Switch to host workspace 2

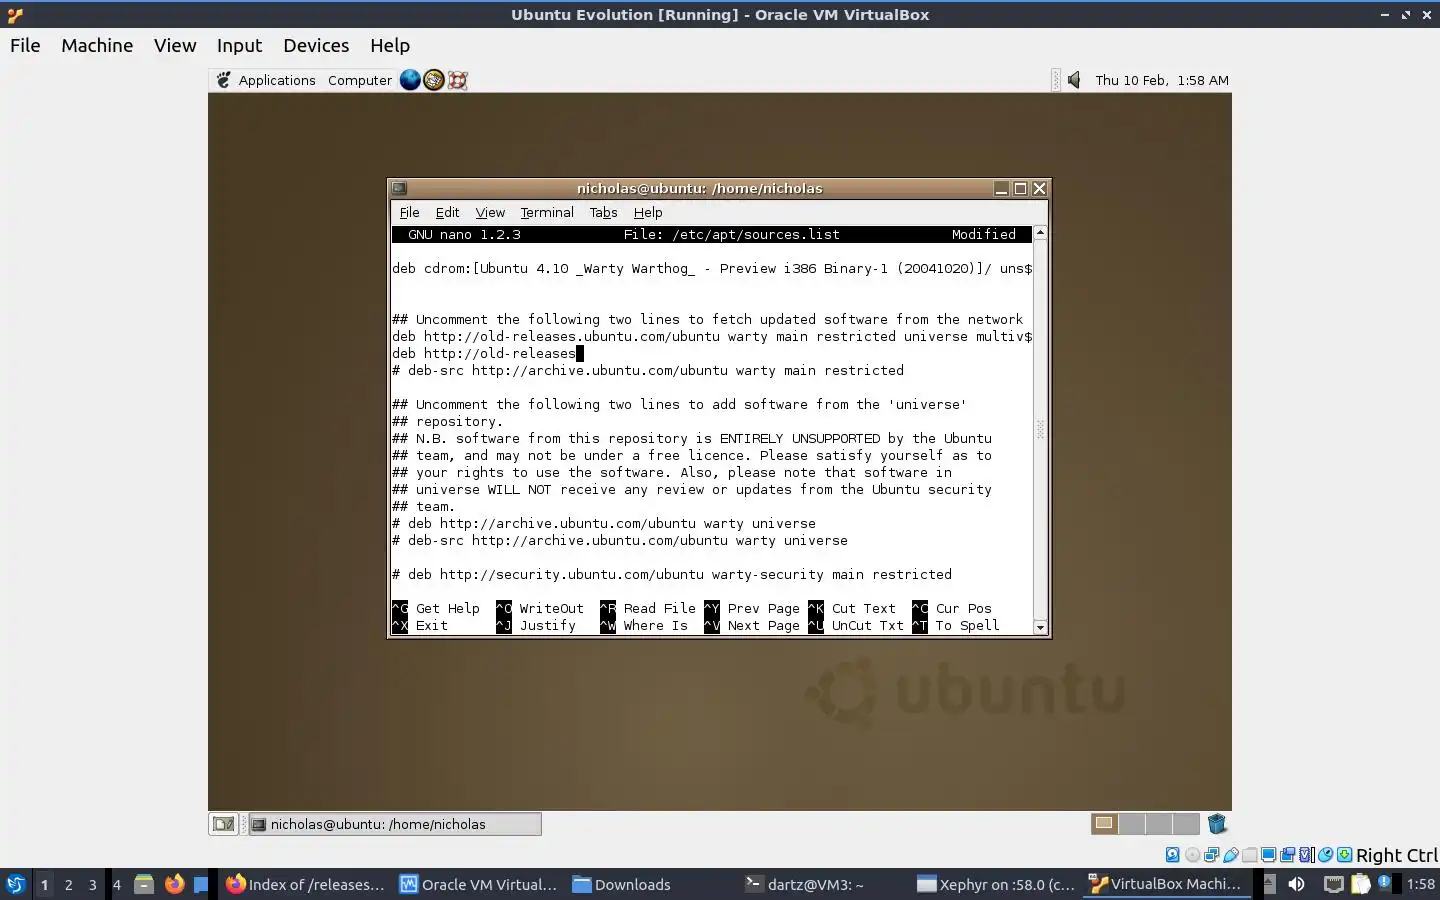coord(68,884)
